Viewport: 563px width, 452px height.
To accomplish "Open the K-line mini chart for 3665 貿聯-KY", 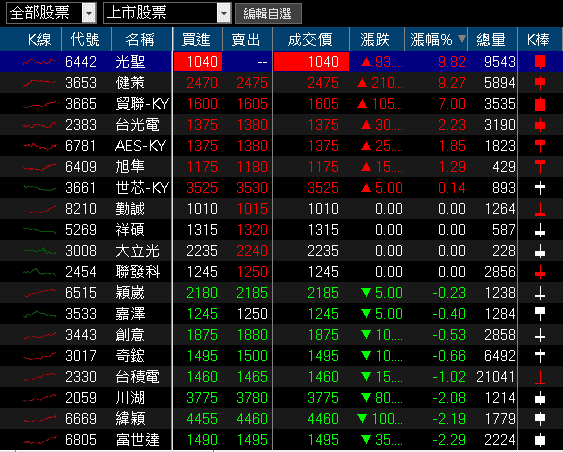I will (39, 104).
